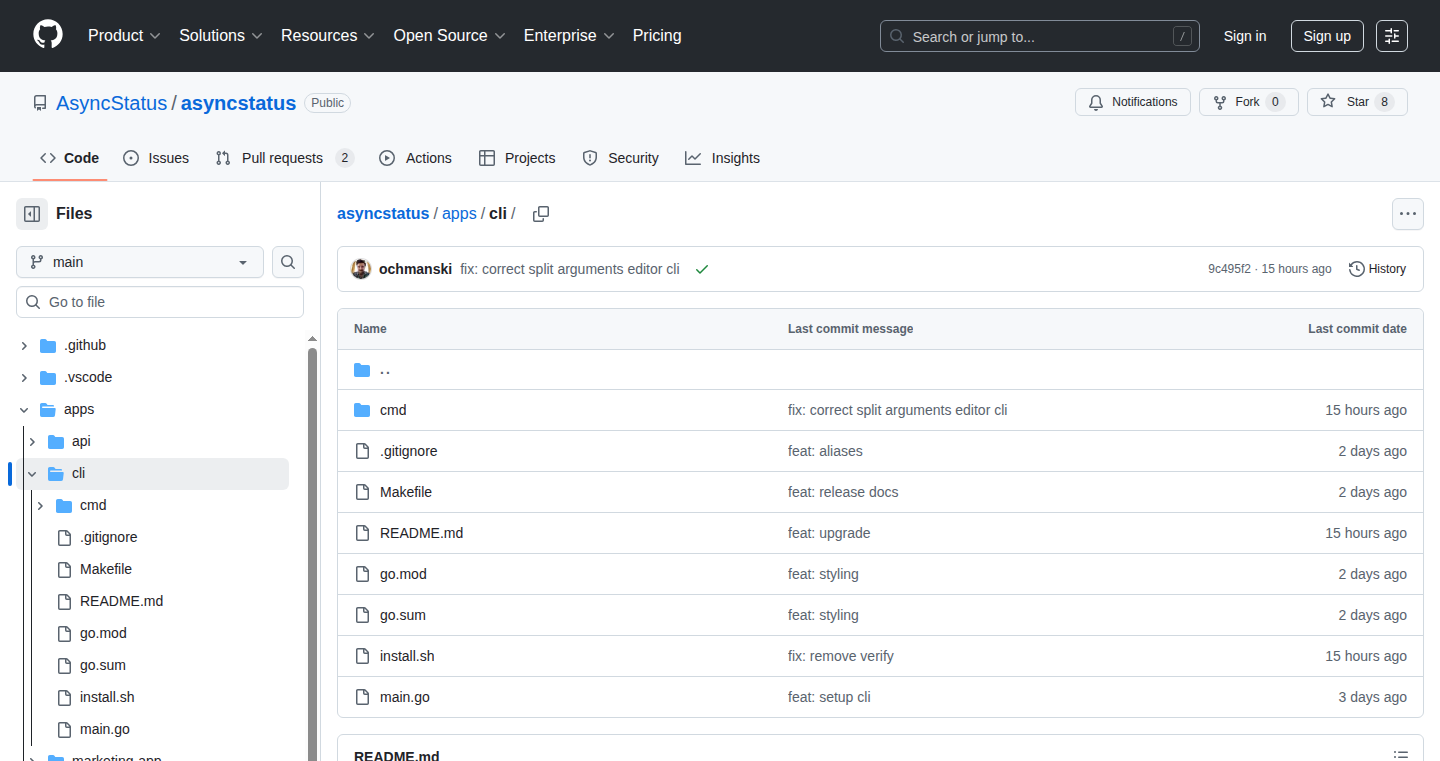
Task: Open the Projects tab
Action: (517, 158)
